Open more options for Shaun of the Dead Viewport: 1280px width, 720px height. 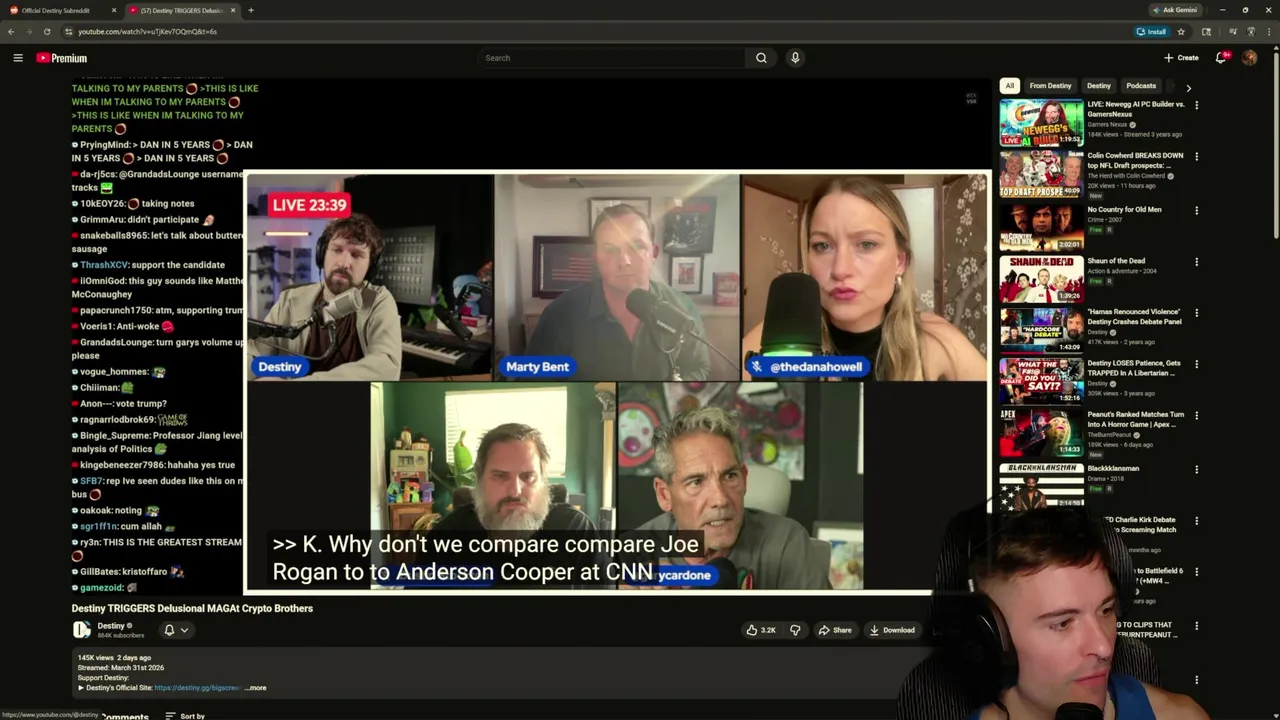[x=1196, y=262]
